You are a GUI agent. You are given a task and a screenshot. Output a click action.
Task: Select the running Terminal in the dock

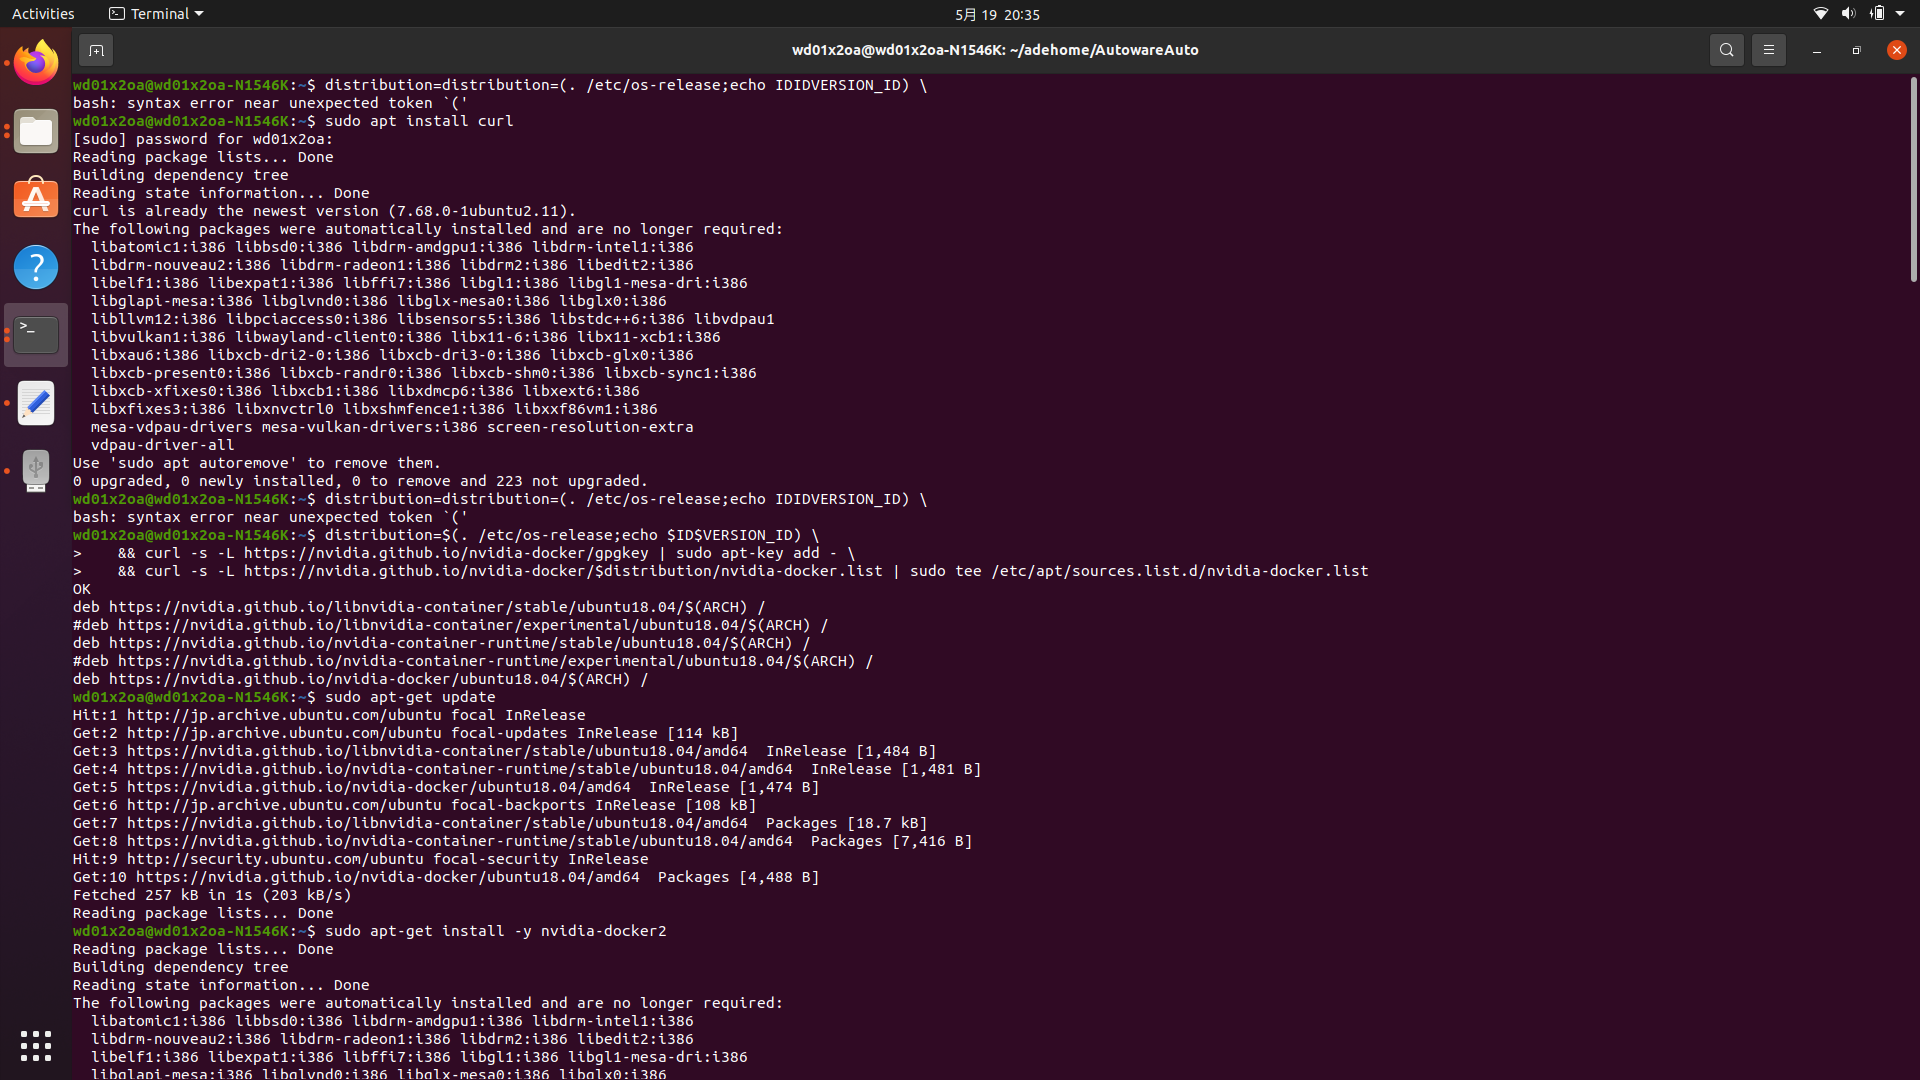click(35, 334)
